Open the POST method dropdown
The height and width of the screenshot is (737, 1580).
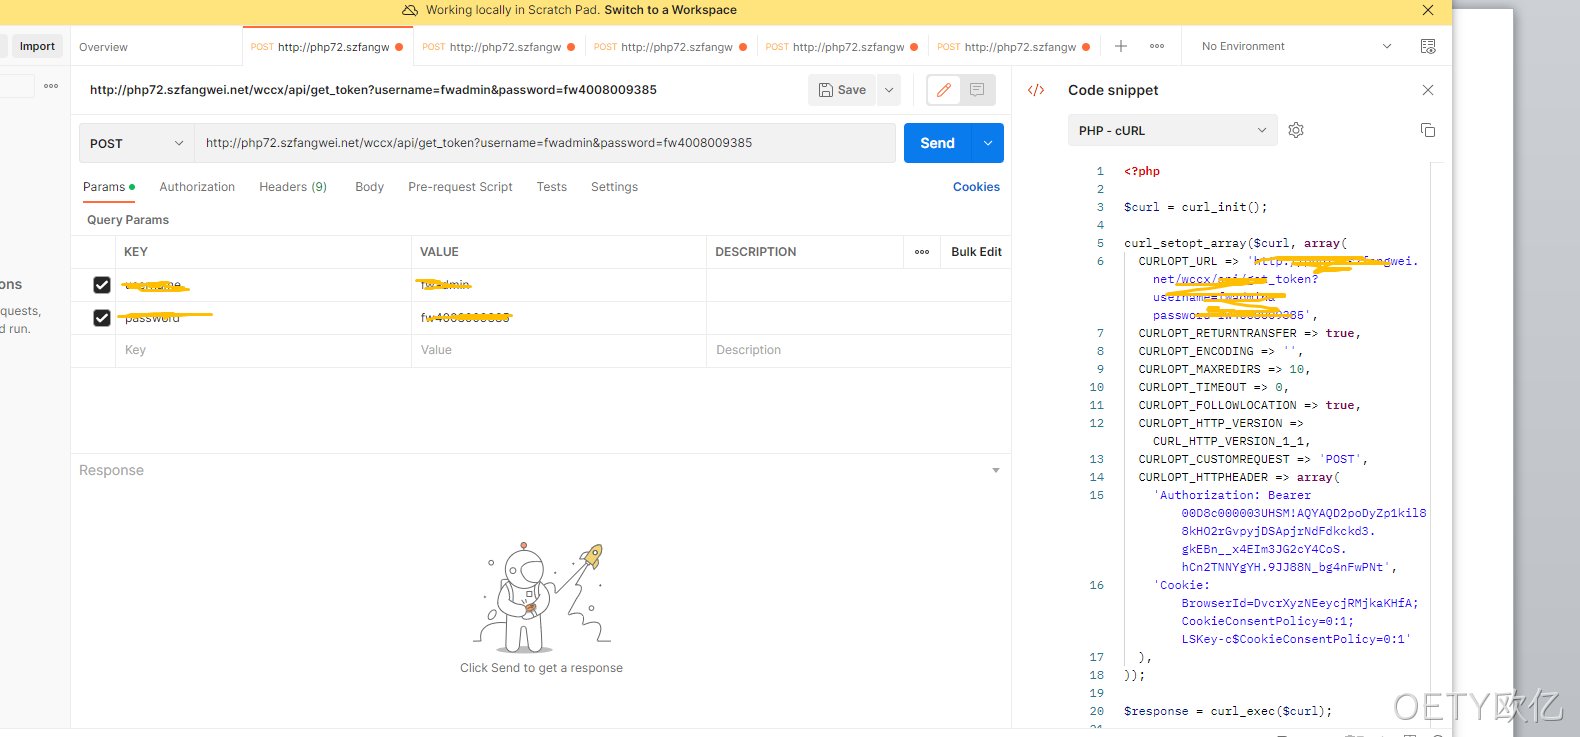[x=137, y=143]
